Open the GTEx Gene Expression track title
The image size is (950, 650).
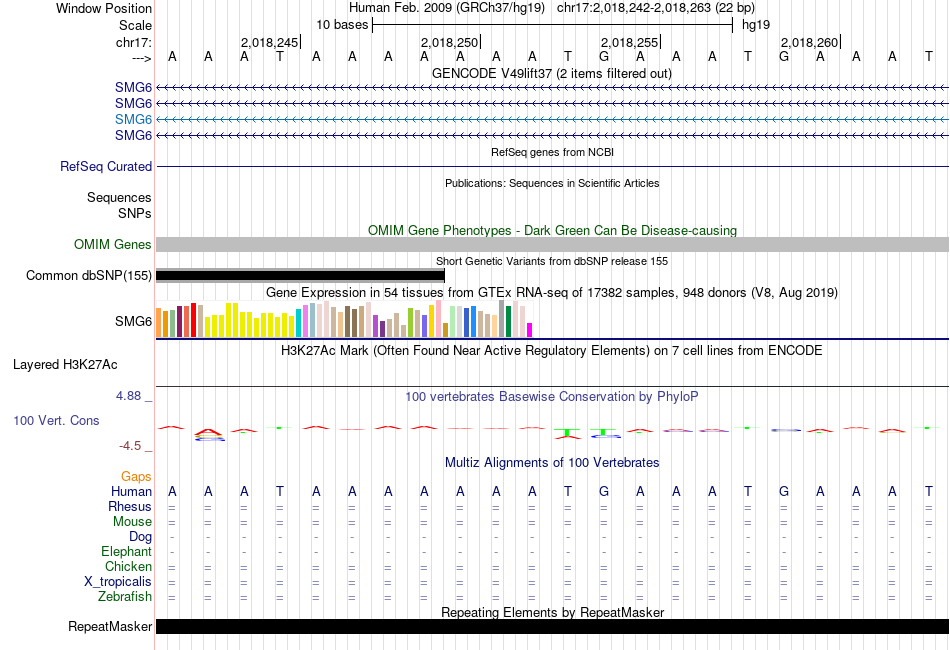(x=552, y=293)
